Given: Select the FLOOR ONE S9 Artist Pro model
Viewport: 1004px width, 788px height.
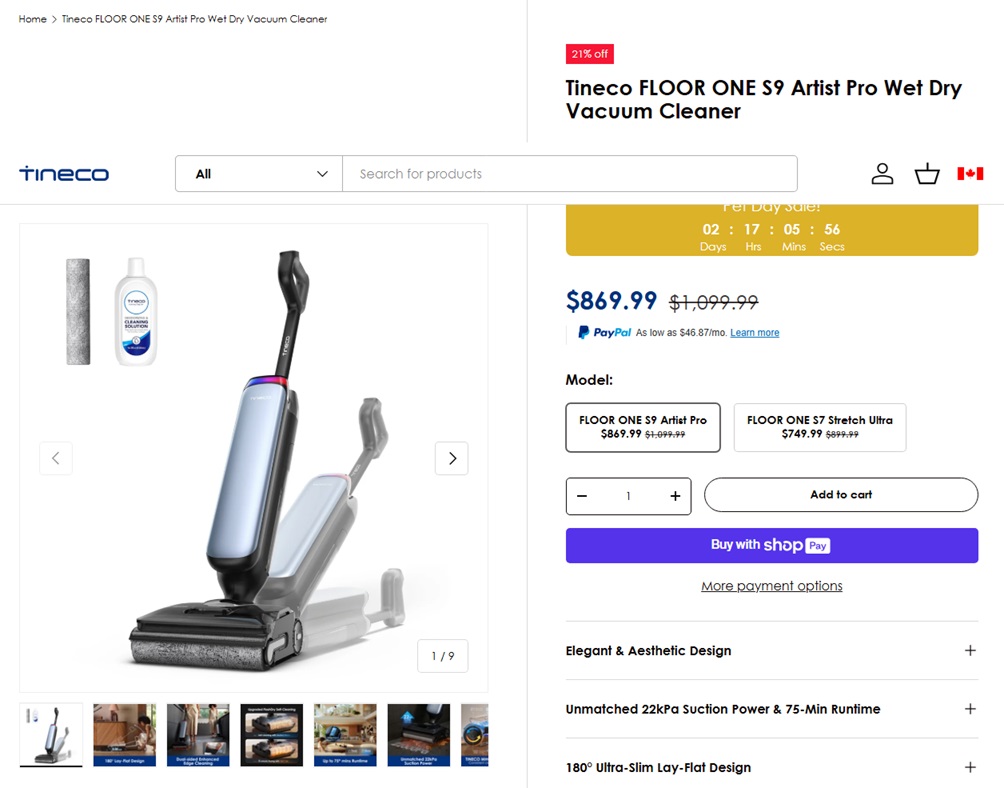Looking at the screenshot, I should [x=642, y=427].
